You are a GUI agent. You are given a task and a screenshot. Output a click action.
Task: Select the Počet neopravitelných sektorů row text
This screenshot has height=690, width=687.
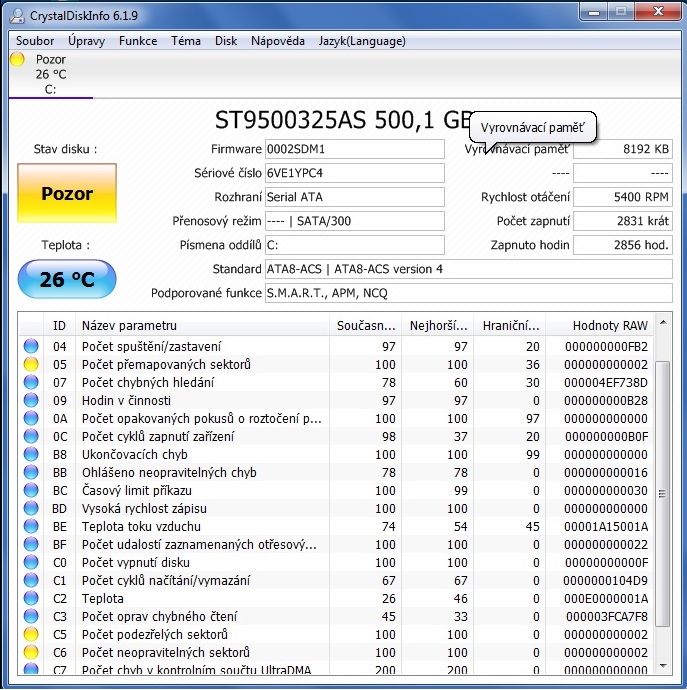[x=166, y=653]
